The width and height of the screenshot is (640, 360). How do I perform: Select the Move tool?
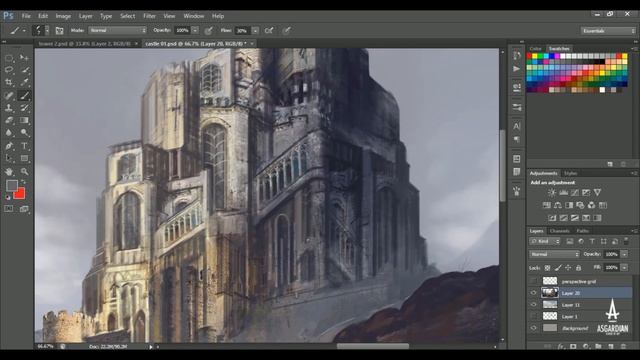pos(24,58)
